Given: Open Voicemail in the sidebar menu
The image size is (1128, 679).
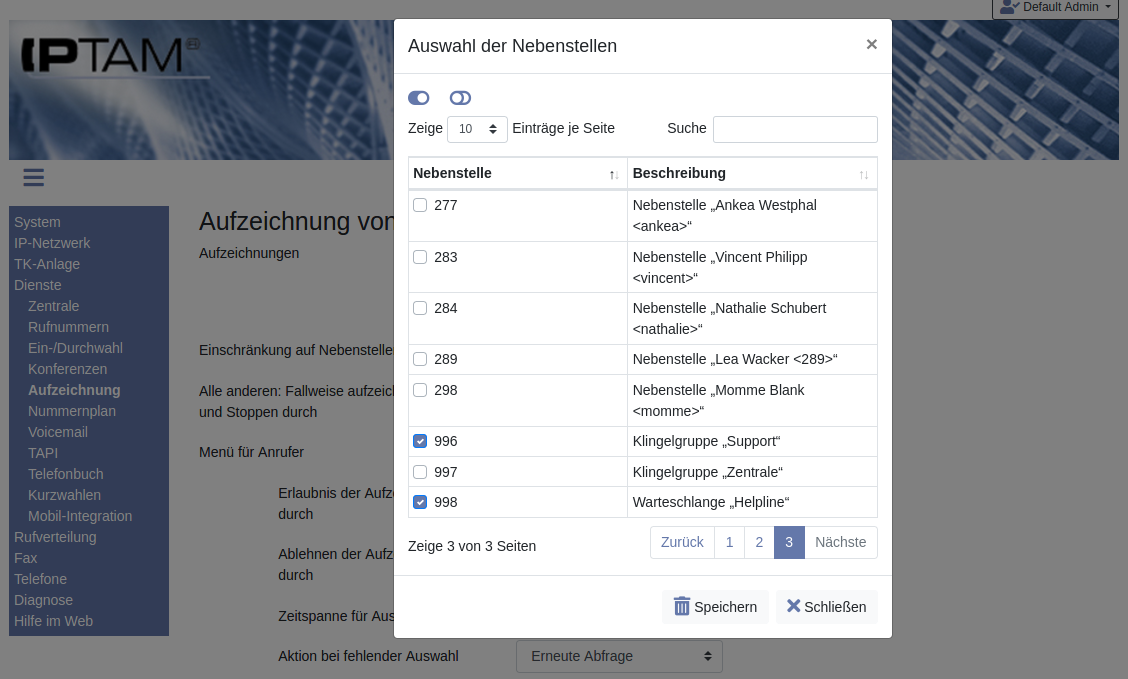Looking at the screenshot, I should click(x=58, y=432).
